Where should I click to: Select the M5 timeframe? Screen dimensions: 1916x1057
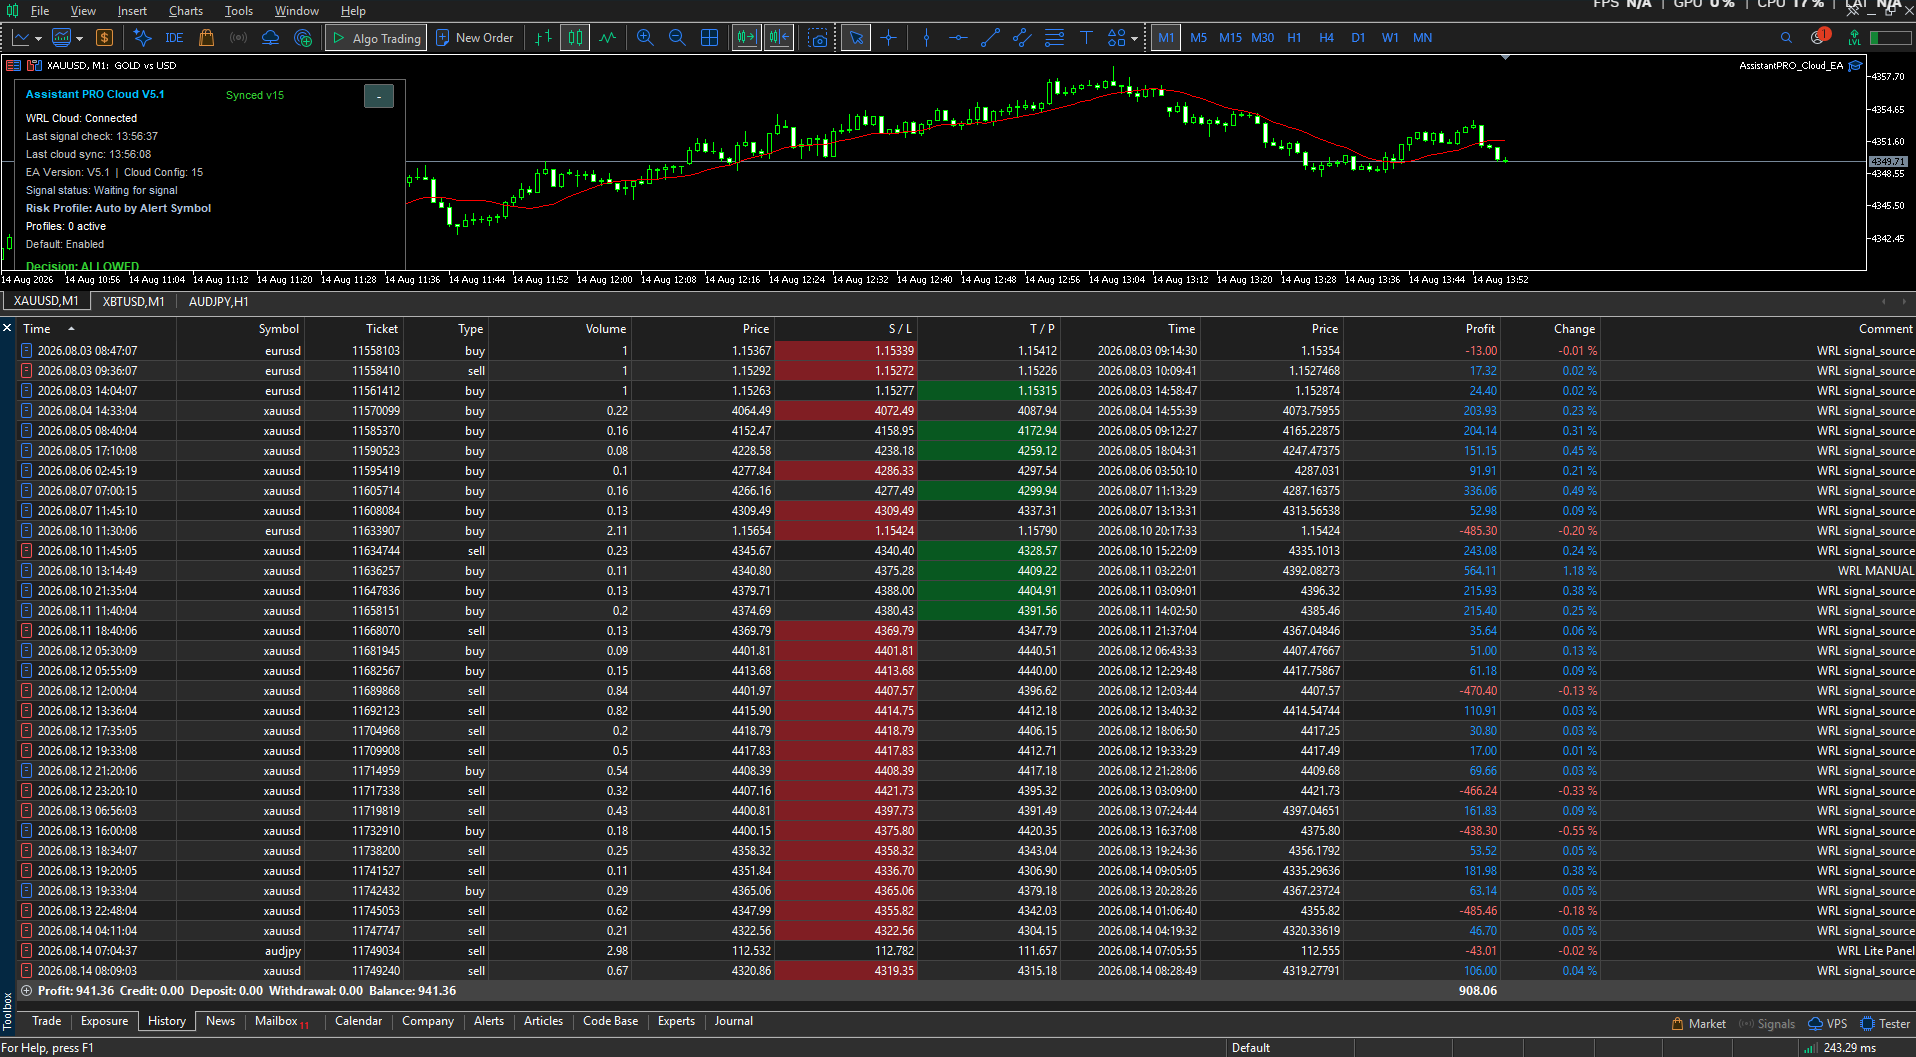(1198, 38)
